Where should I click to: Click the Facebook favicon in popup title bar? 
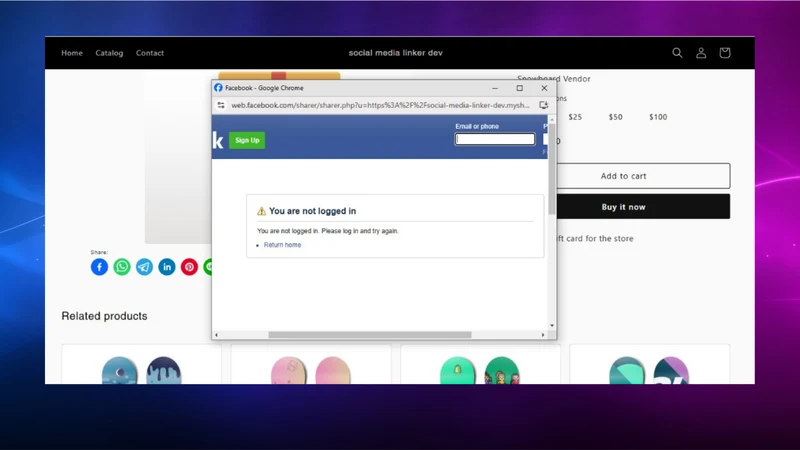[x=218, y=88]
